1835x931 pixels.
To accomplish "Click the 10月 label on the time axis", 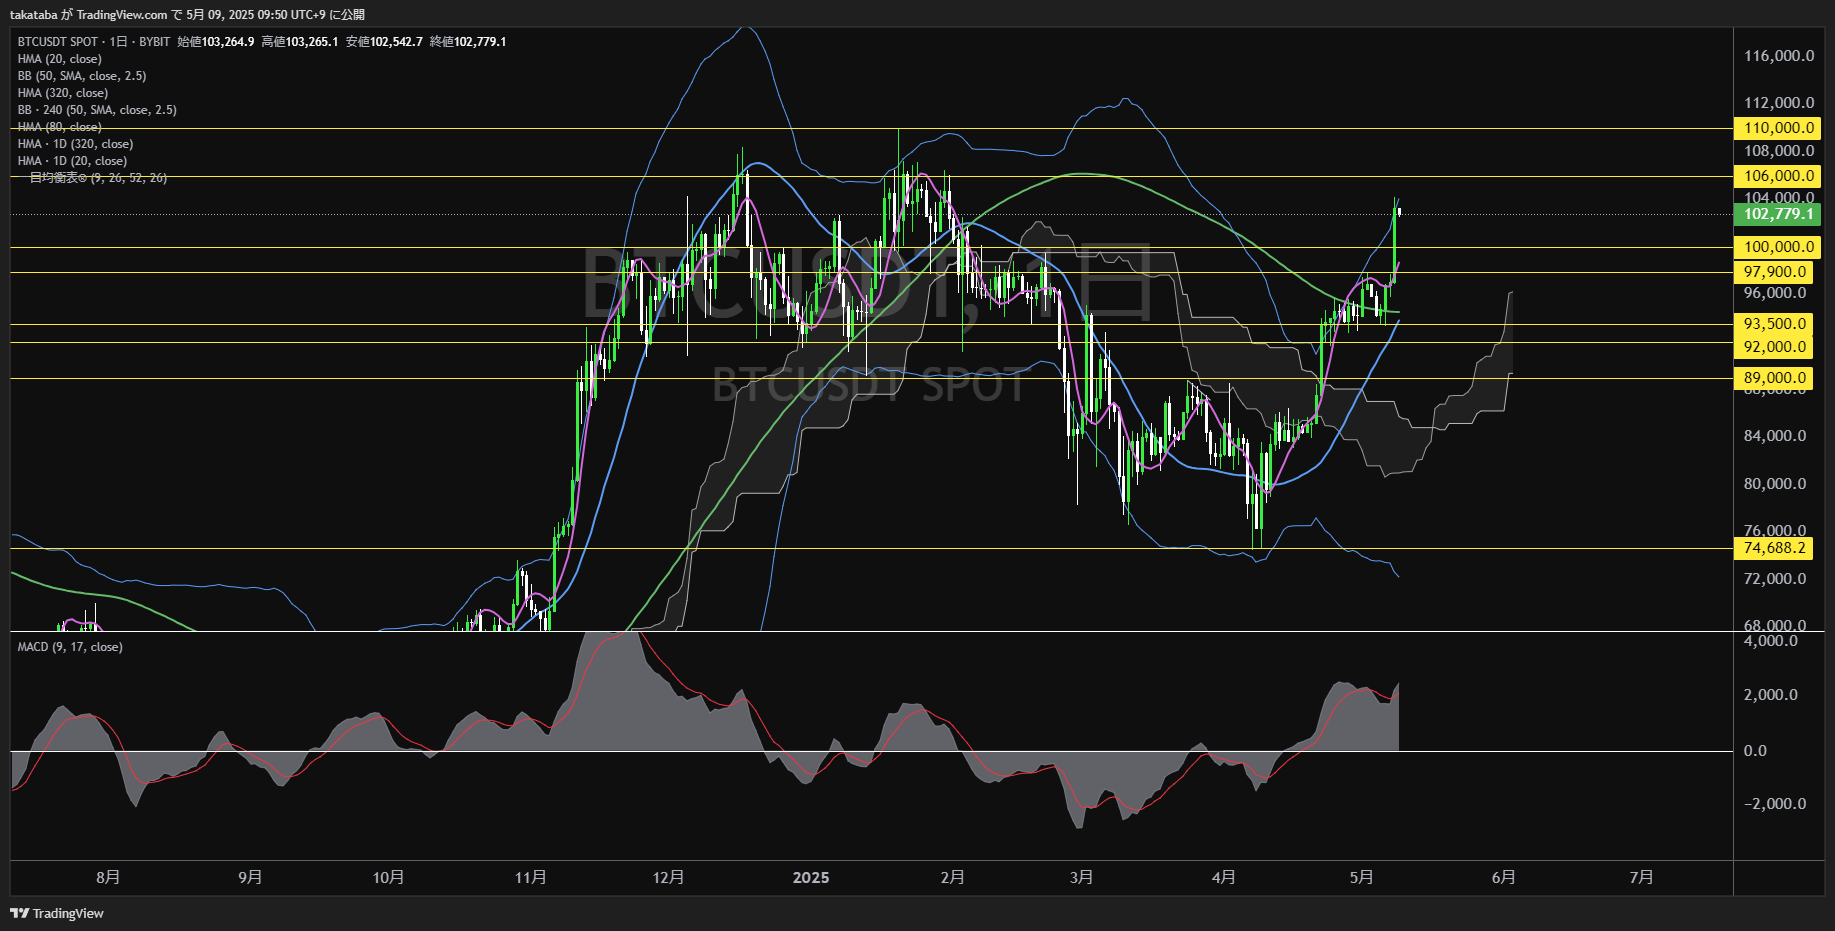I will [x=388, y=877].
